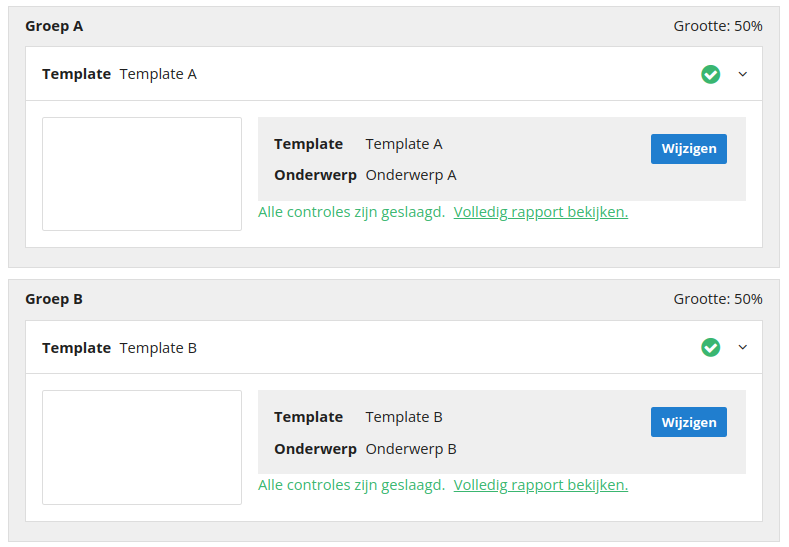Click the Template A header row title
The height and width of the screenshot is (547, 789).
[119, 74]
